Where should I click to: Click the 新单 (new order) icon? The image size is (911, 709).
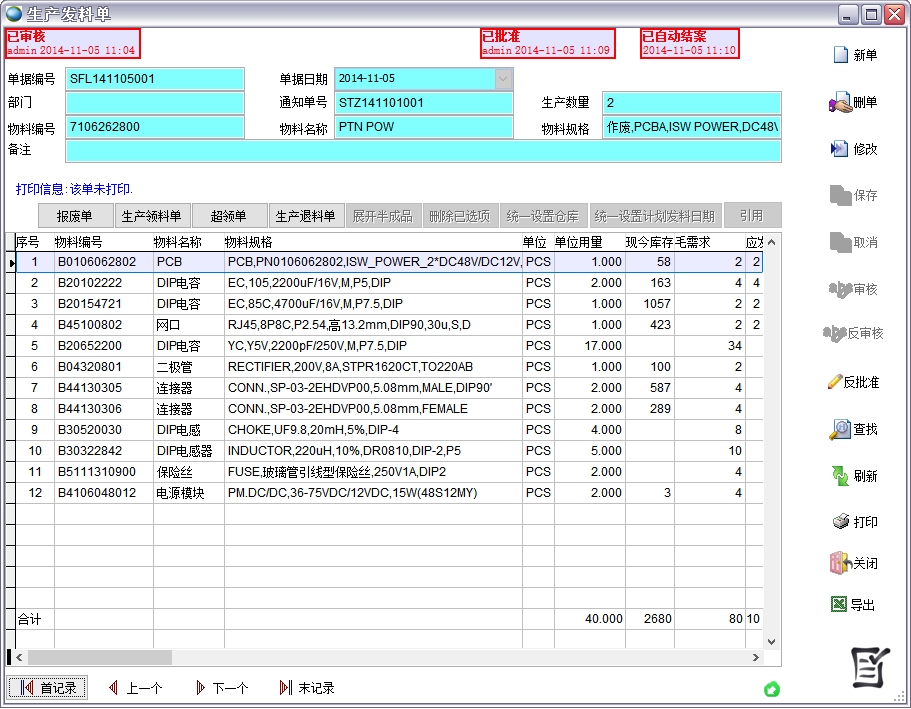[841, 55]
